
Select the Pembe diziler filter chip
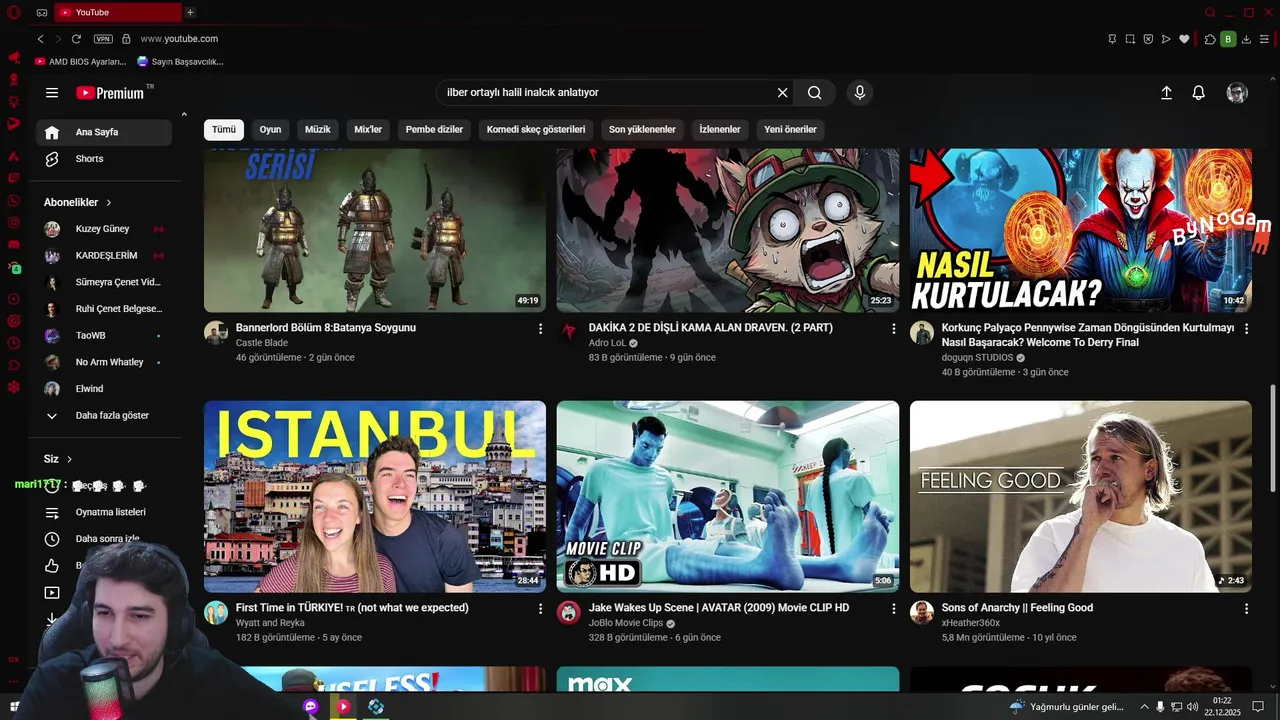434,129
